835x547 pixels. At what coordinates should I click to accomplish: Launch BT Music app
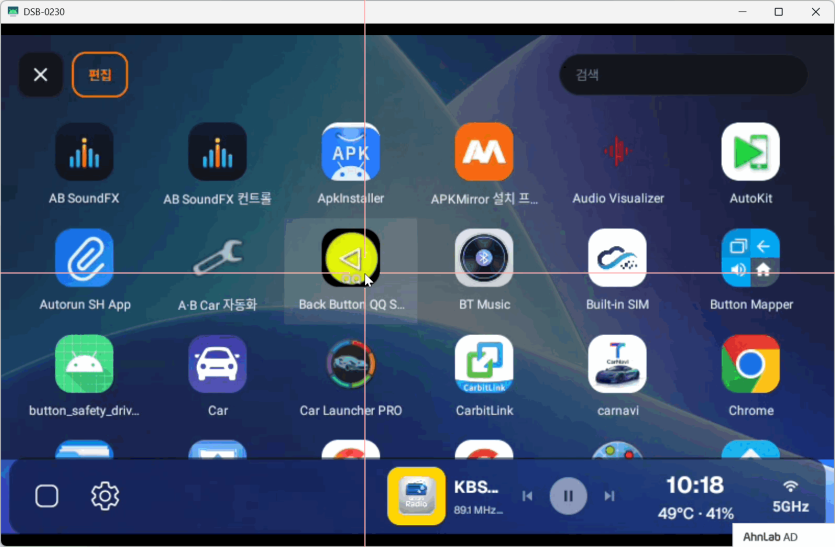tap(484, 258)
